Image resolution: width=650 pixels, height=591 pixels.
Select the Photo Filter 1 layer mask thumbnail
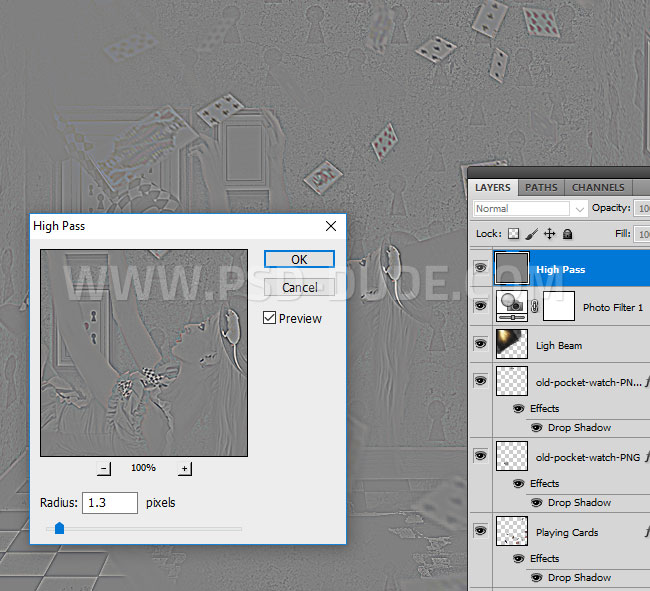(559, 306)
